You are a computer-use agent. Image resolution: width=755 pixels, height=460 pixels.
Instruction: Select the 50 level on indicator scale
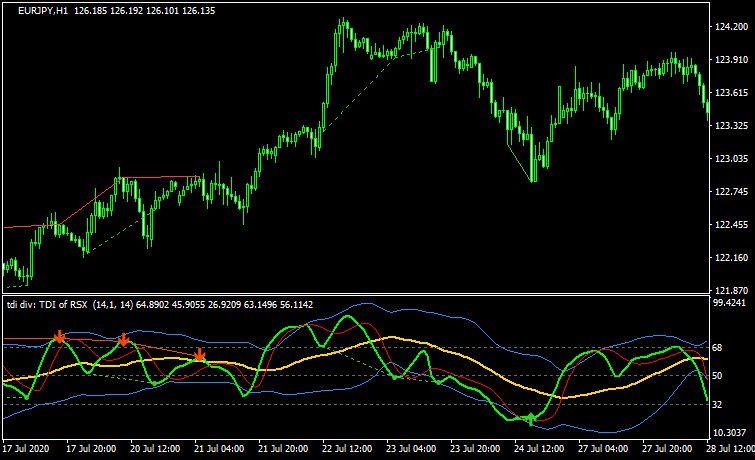tap(718, 376)
